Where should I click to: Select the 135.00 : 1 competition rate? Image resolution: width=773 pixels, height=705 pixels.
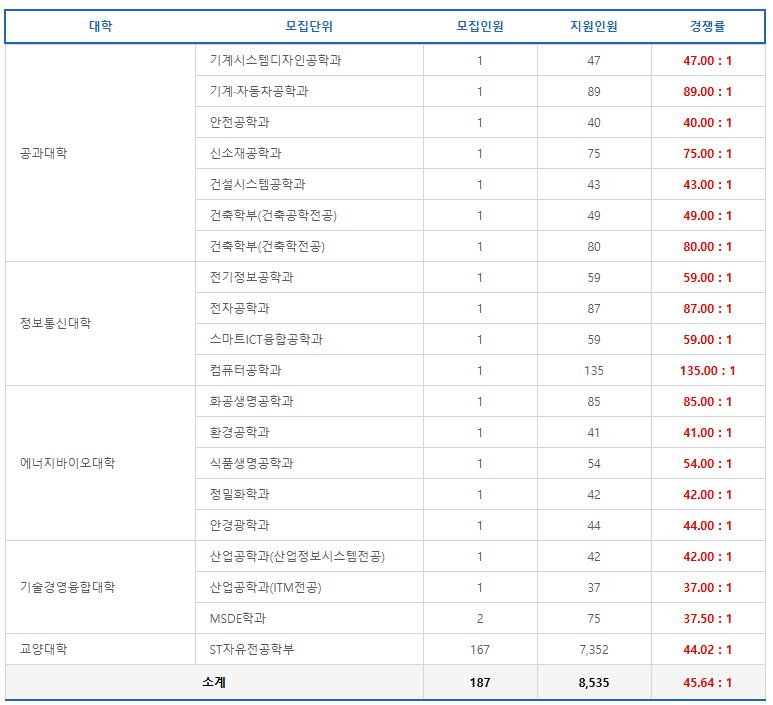[707, 371]
